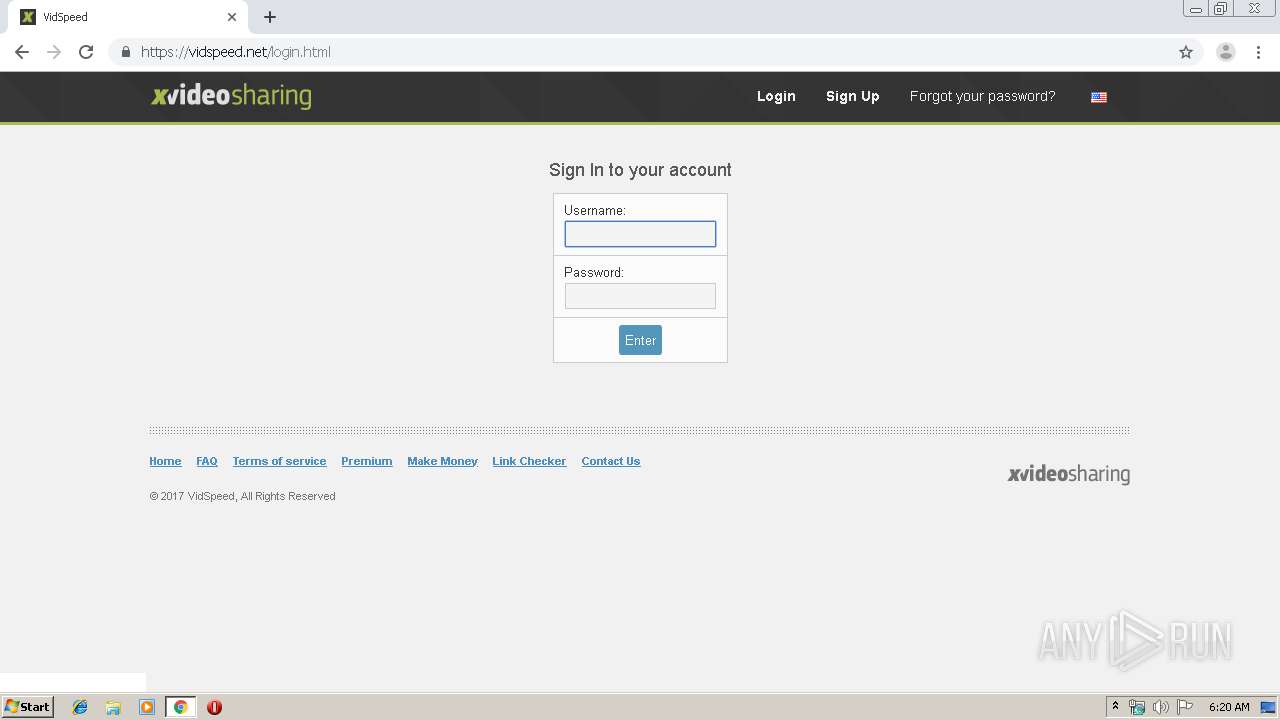Click the red Opera taskbar icon
1280x720 pixels.
point(214,707)
